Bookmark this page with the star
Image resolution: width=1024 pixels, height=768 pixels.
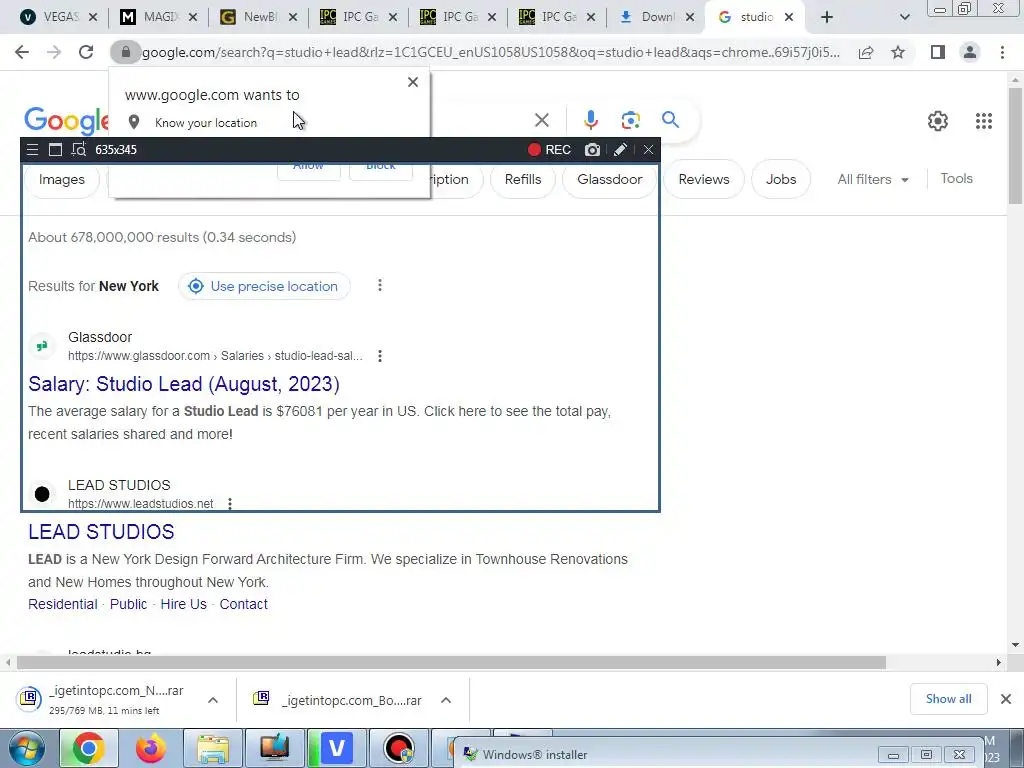(898, 52)
